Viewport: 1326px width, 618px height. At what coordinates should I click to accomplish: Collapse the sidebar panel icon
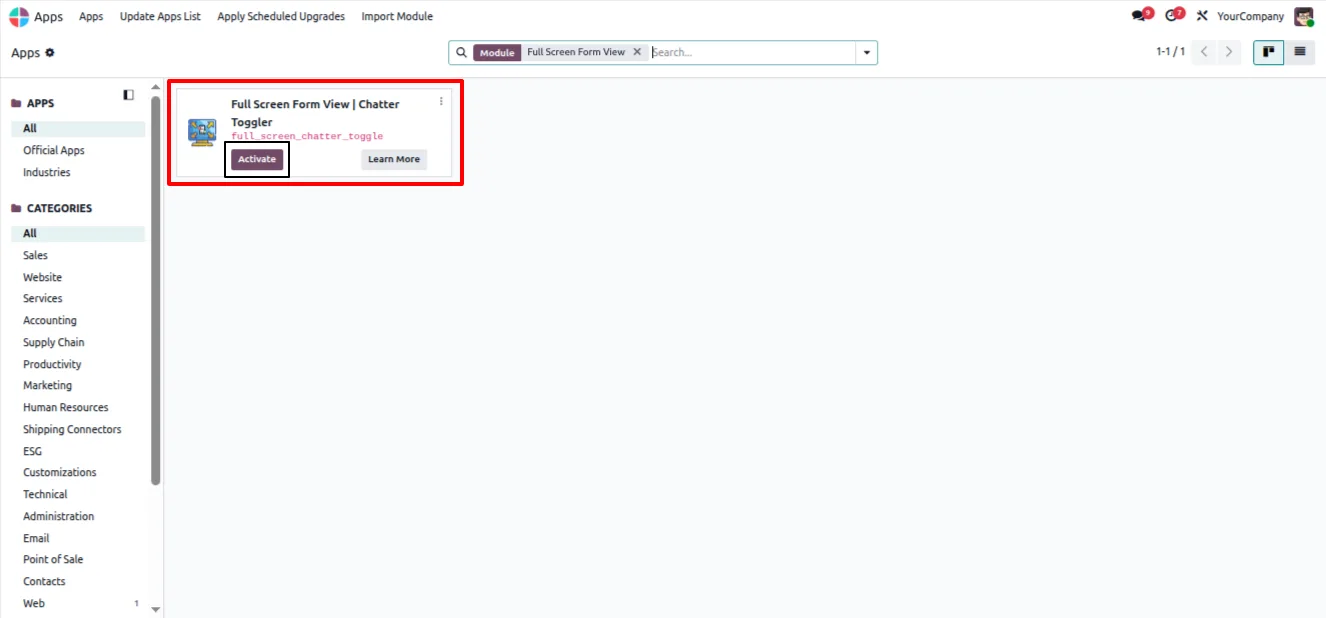click(x=128, y=95)
